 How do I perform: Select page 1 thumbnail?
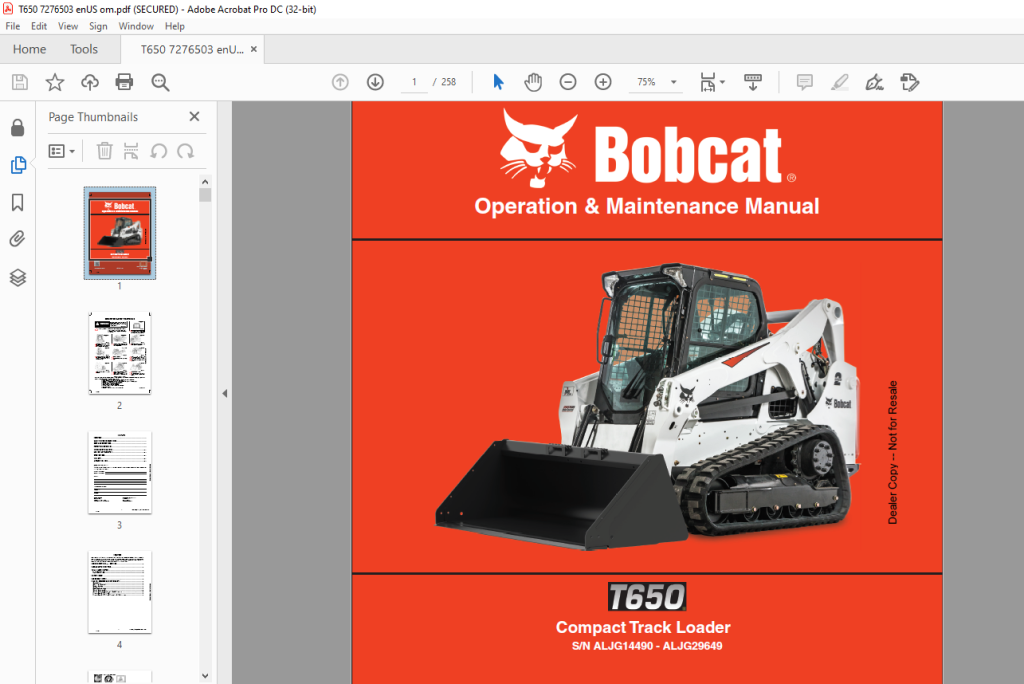point(120,233)
